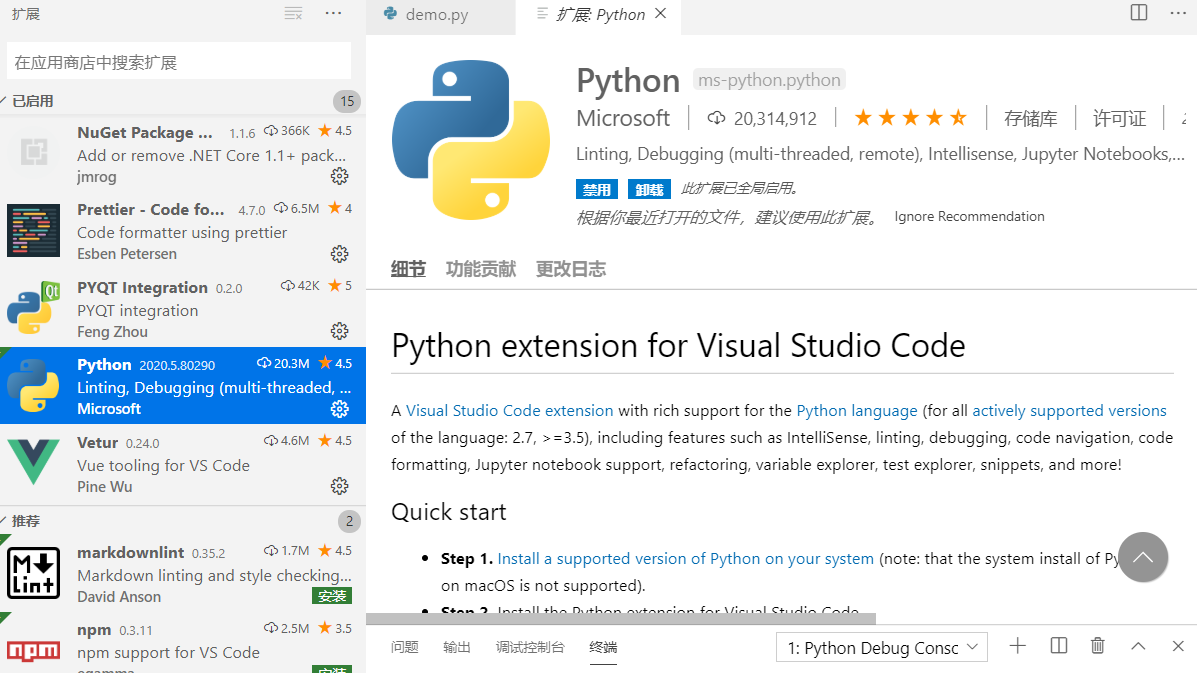
Task: Open the Install a supported version of Python link
Action: [x=686, y=559]
